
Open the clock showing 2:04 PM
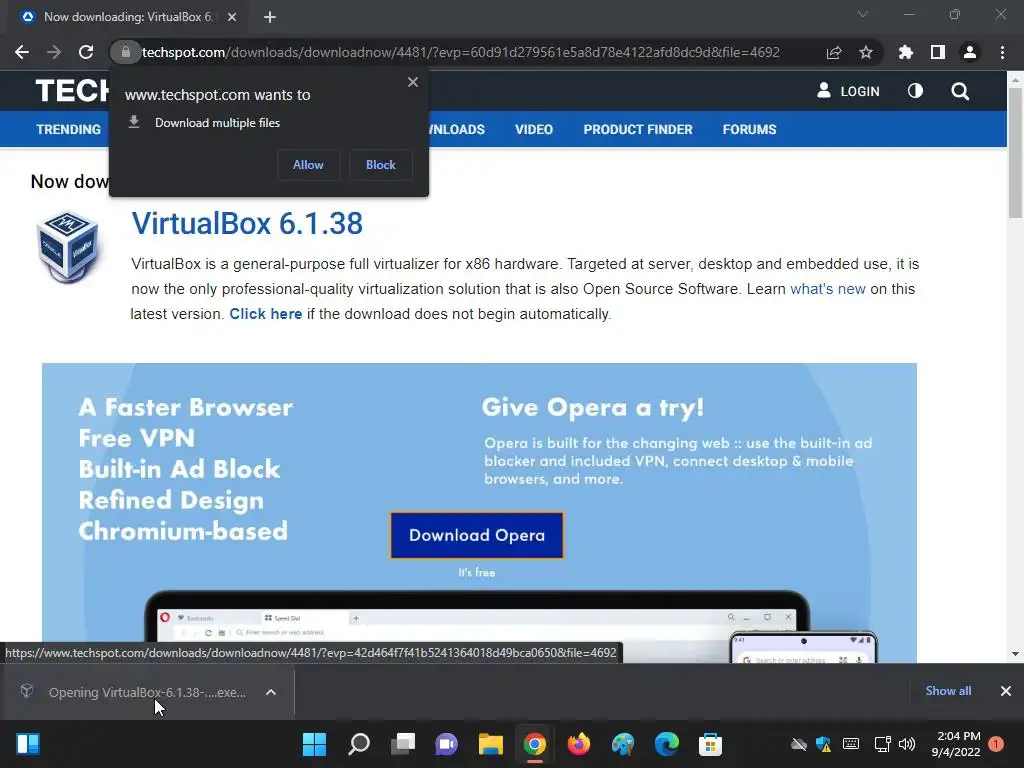(956, 744)
